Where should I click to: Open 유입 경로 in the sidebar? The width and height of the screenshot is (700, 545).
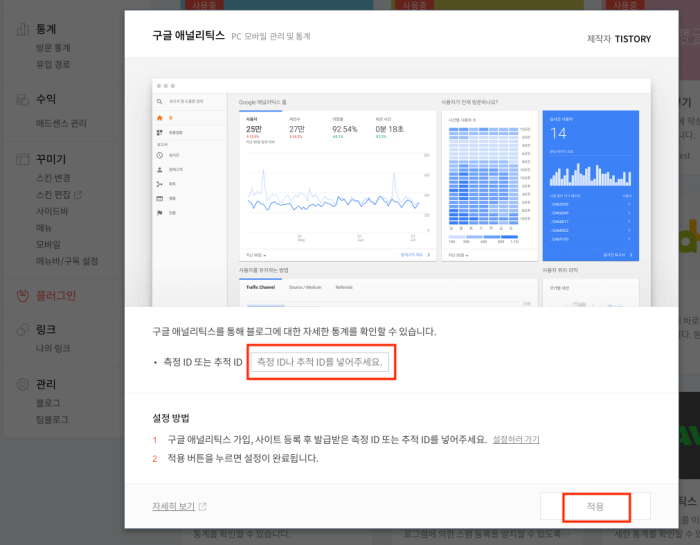pyautogui.click(x=53, y=64)
